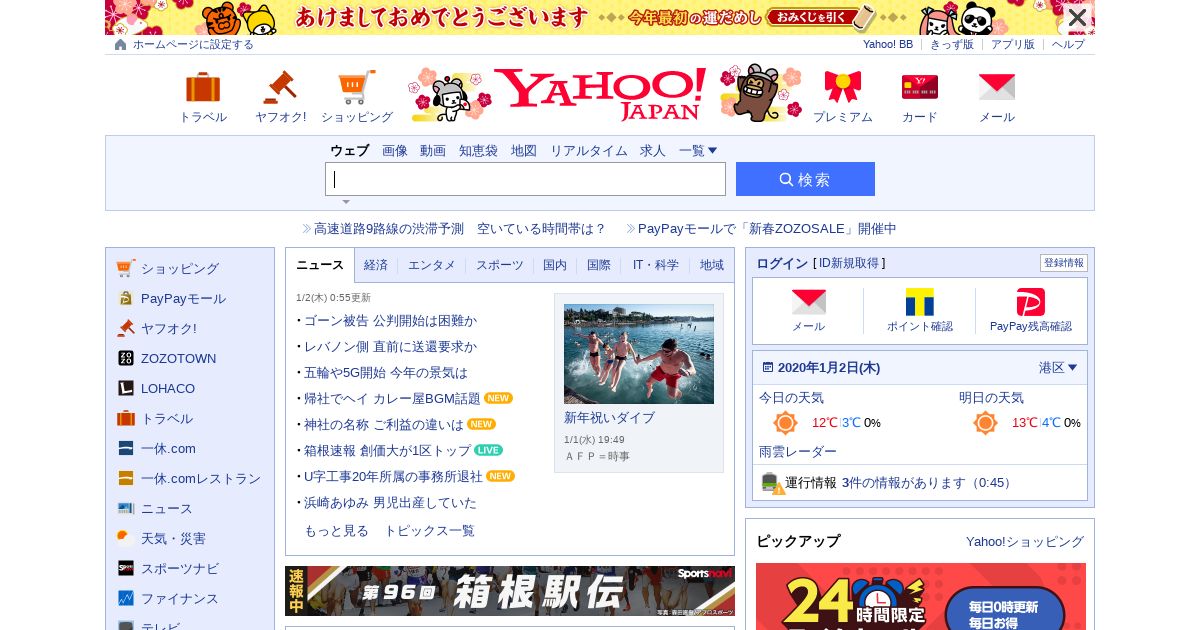
Task: Open ショッピング in the left sidebar
Action: (x=180, y=268)
